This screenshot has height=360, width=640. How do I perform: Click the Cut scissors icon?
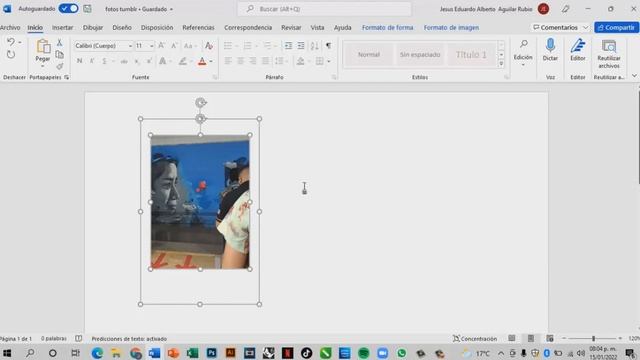[60, 42]
